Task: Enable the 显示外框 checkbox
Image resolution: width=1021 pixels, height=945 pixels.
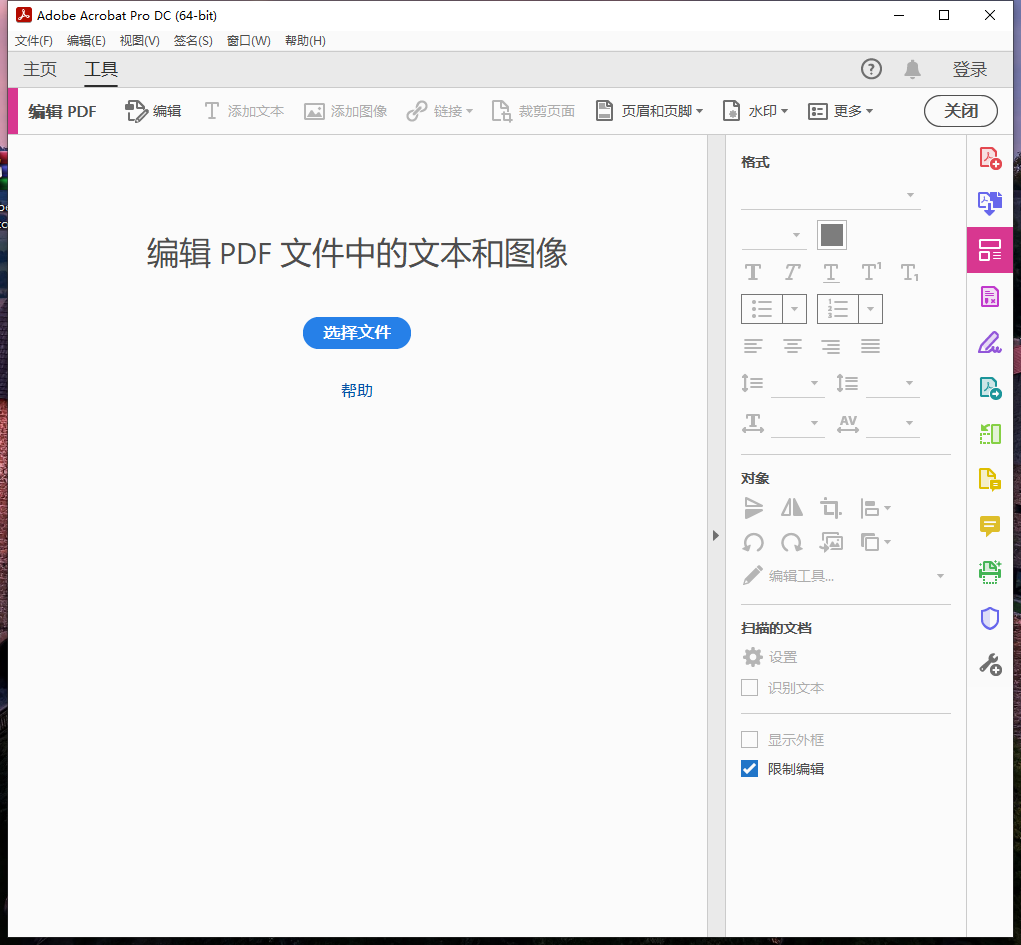Action: pos(750,739)
